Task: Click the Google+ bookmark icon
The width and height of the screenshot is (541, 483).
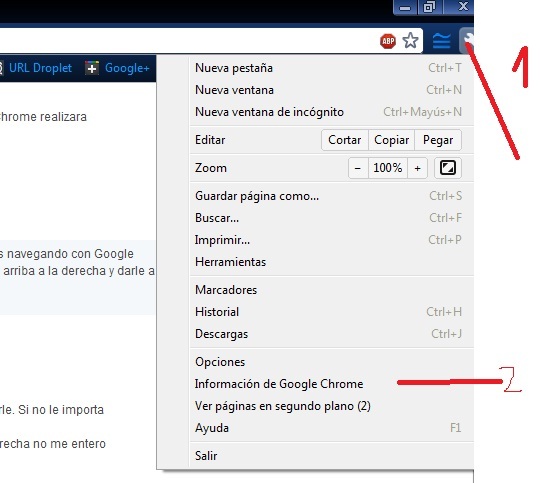Action: [x=92, y=68]
